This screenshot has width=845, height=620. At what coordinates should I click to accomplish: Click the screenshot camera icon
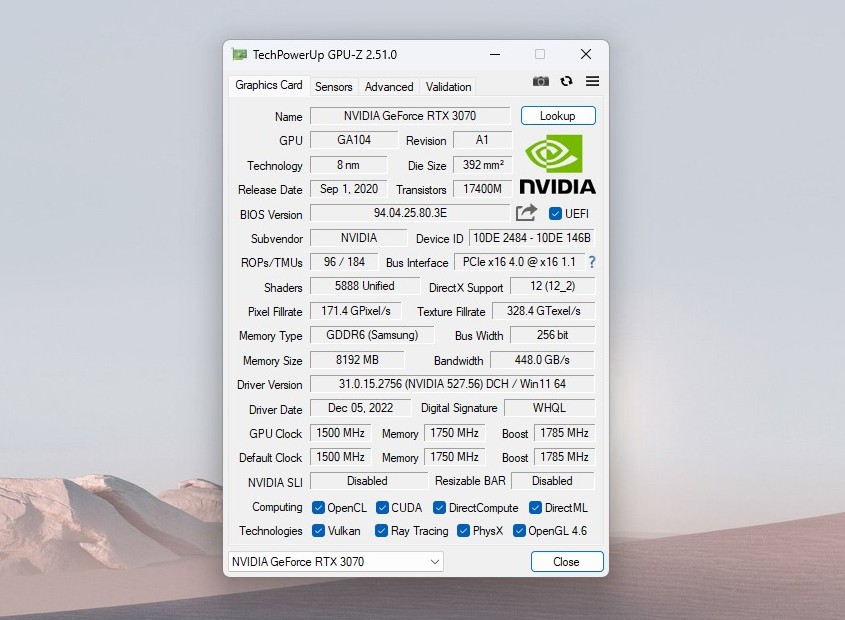pyautogui.click(x=540, y=82)
